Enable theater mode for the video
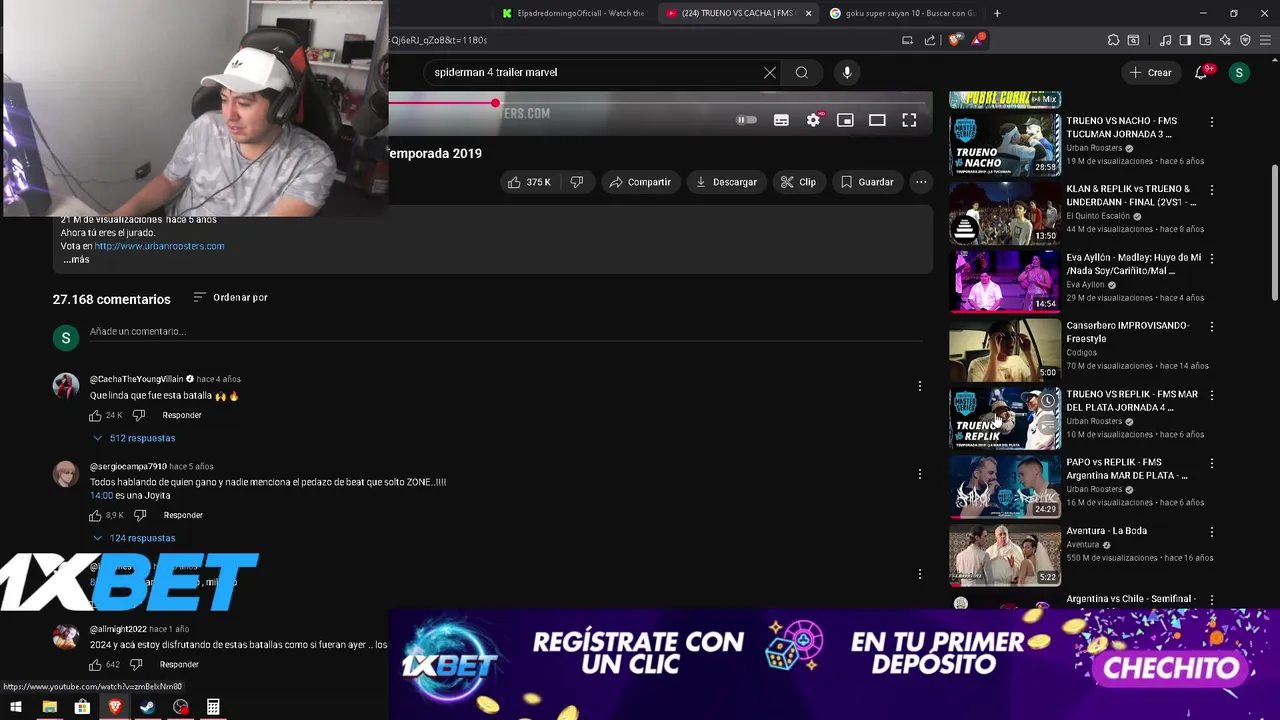Image resolution: width=1280 pixels, height=720 pixels. click(877, 120)
